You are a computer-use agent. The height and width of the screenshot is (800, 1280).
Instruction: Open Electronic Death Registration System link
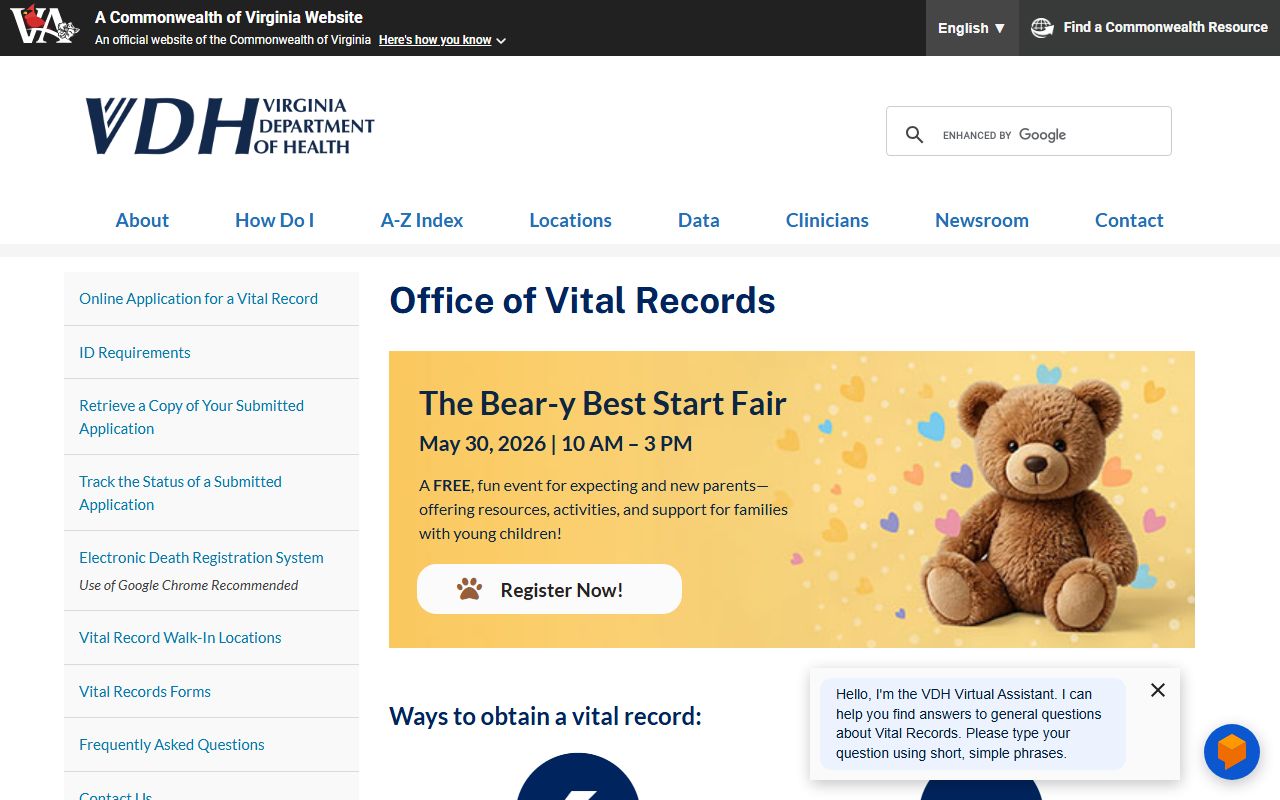click(201, 557)
